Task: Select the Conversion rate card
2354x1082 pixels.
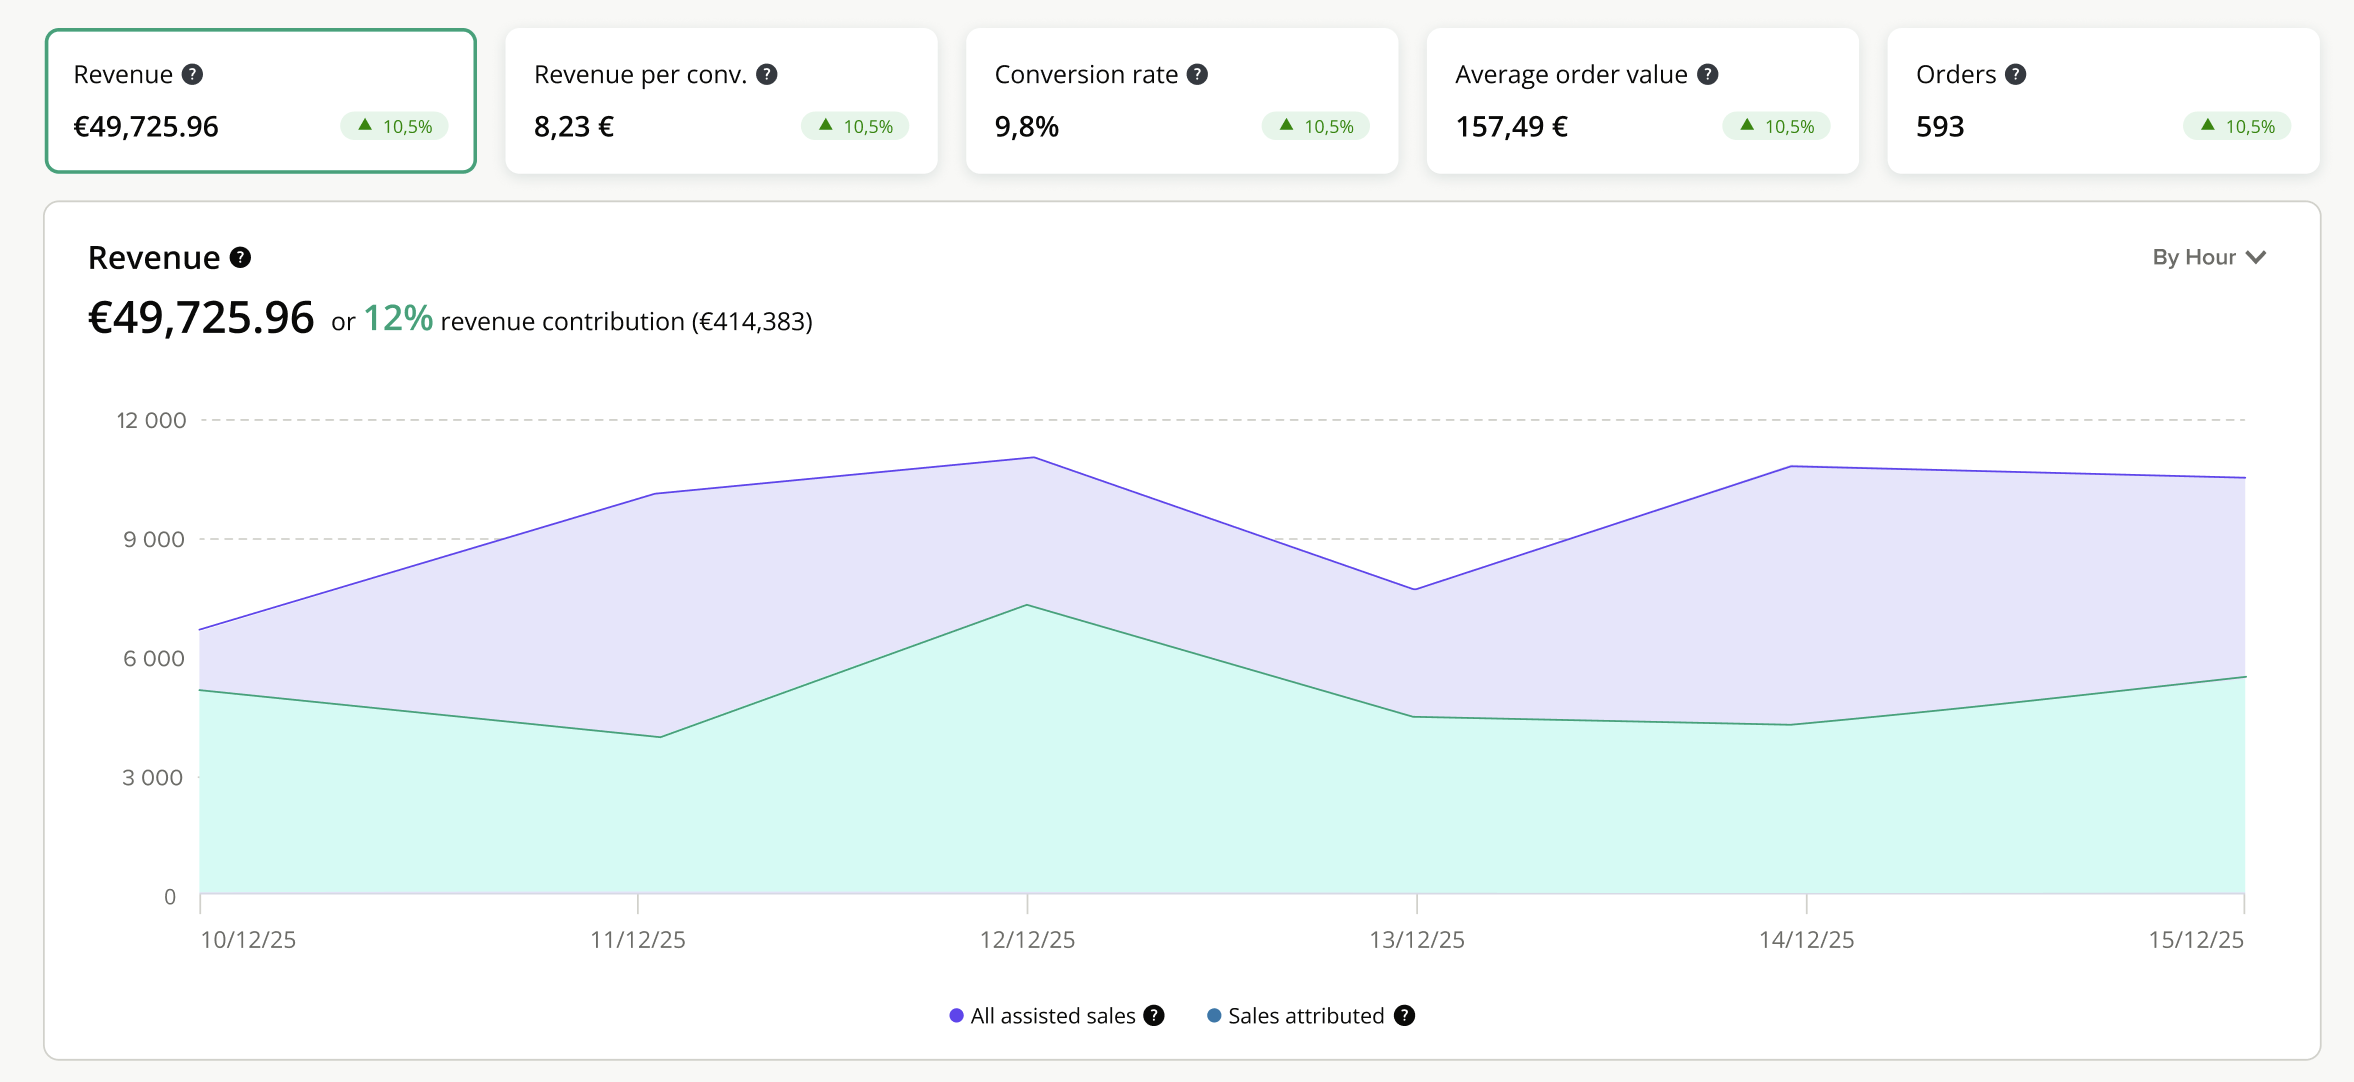Action: tap(1182, 101)
